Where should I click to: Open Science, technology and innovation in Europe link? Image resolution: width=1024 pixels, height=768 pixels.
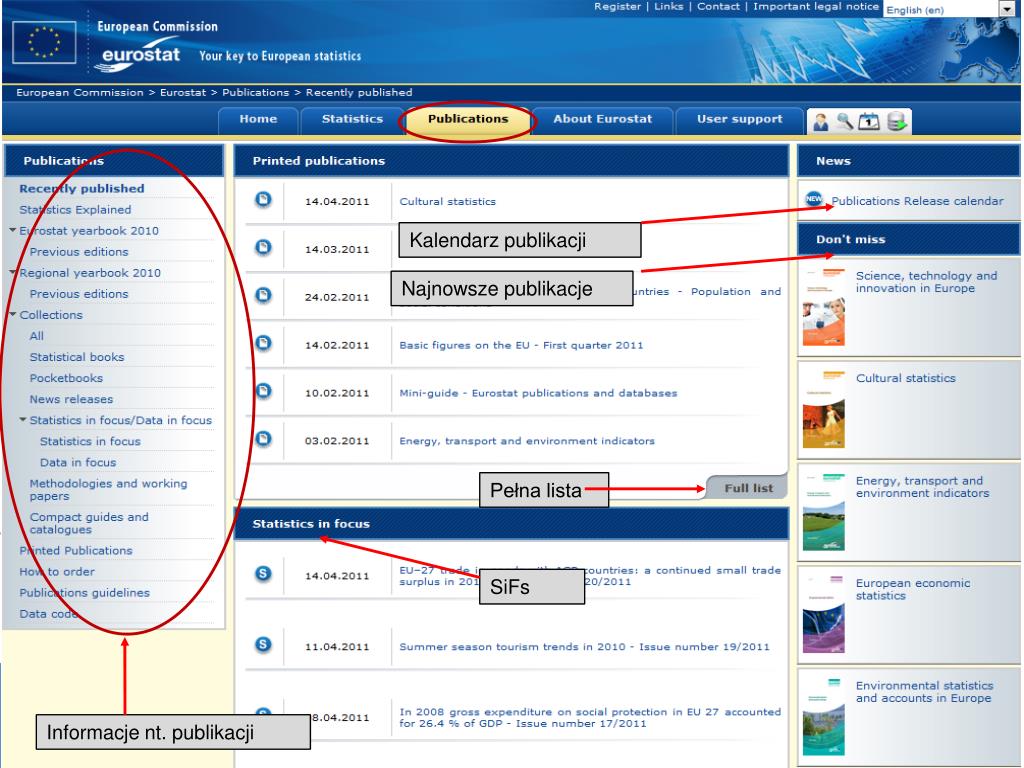(x=926, y=281)
